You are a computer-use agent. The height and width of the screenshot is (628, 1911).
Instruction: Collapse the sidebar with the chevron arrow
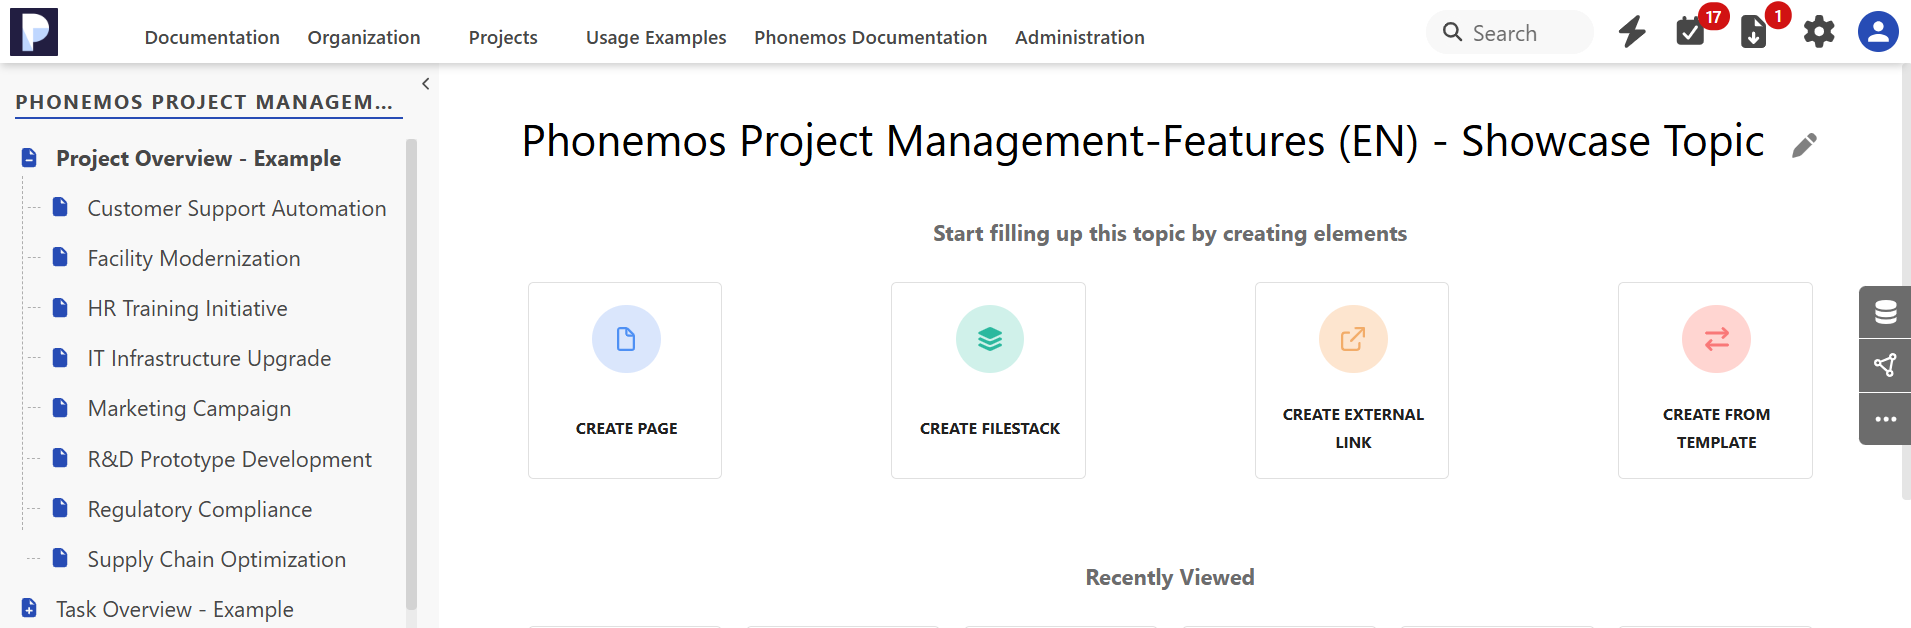tap(426, 84)
